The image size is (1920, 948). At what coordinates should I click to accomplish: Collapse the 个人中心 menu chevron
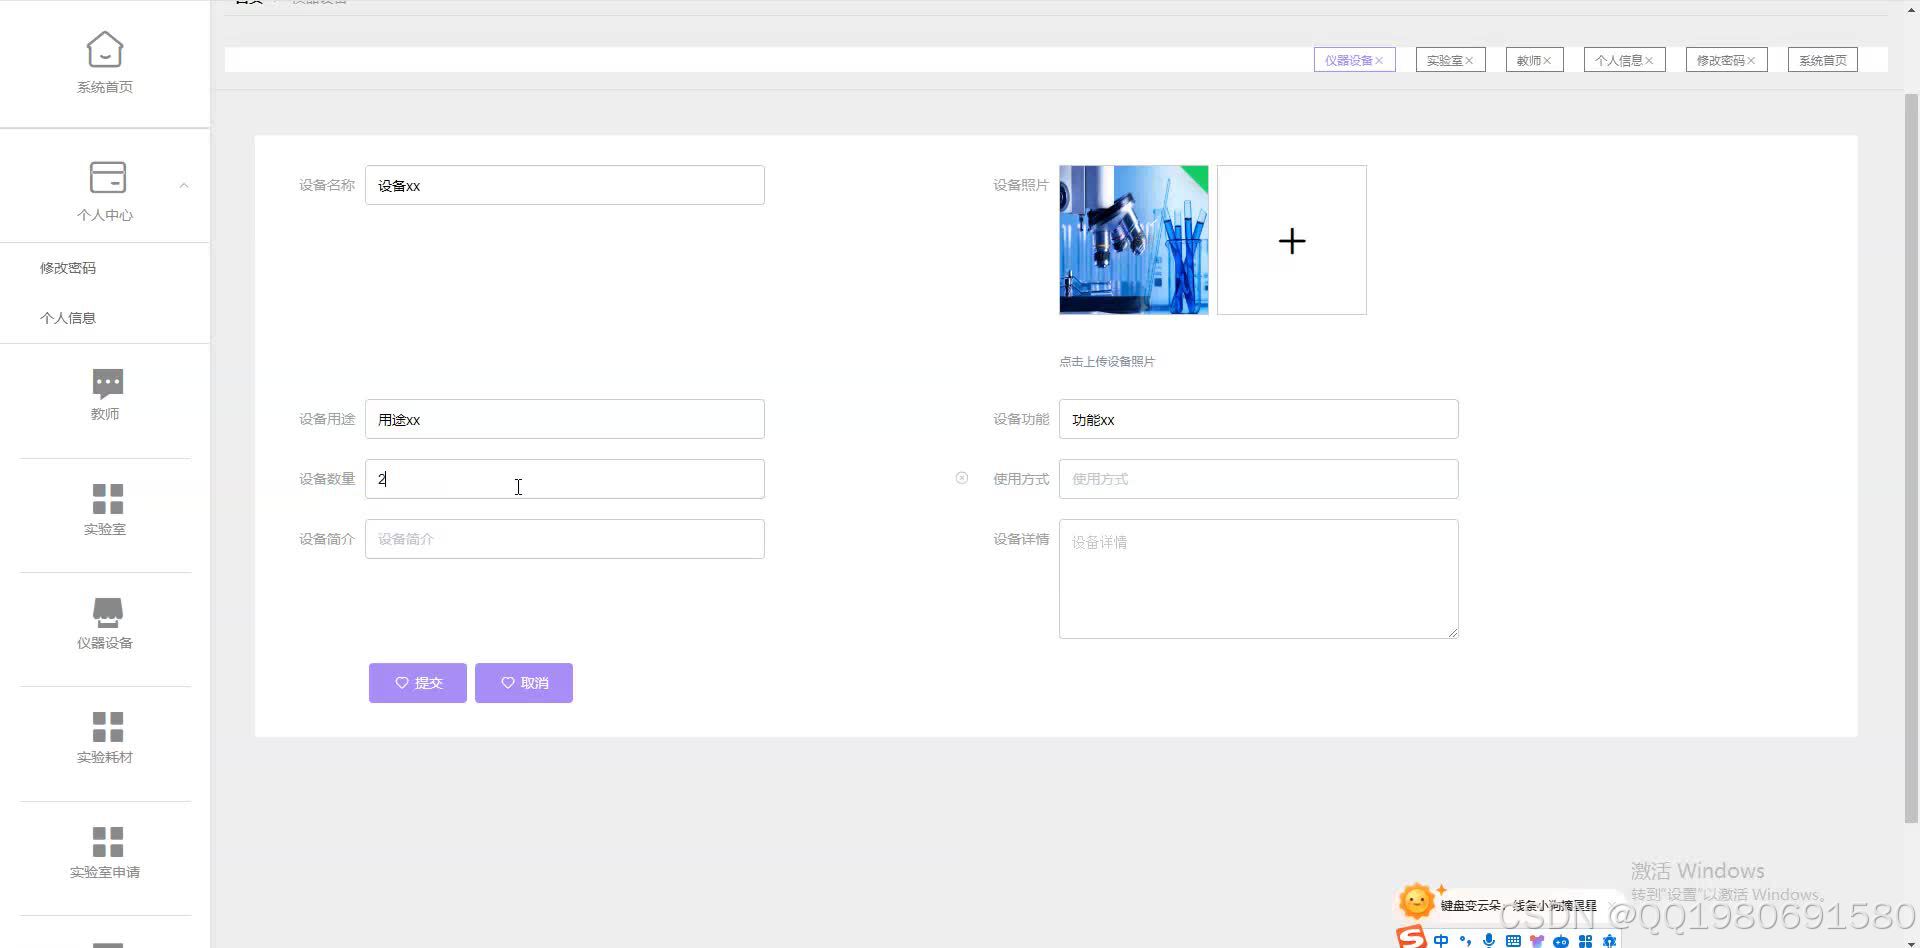(184, 185)
